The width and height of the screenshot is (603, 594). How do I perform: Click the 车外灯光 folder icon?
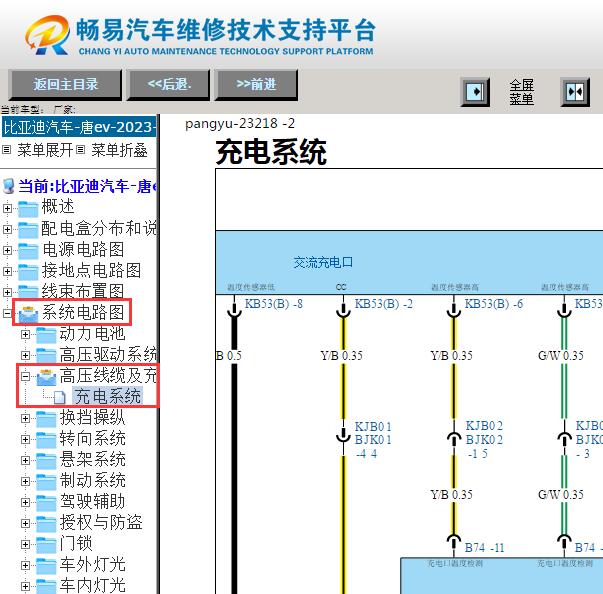click(46, 566)
